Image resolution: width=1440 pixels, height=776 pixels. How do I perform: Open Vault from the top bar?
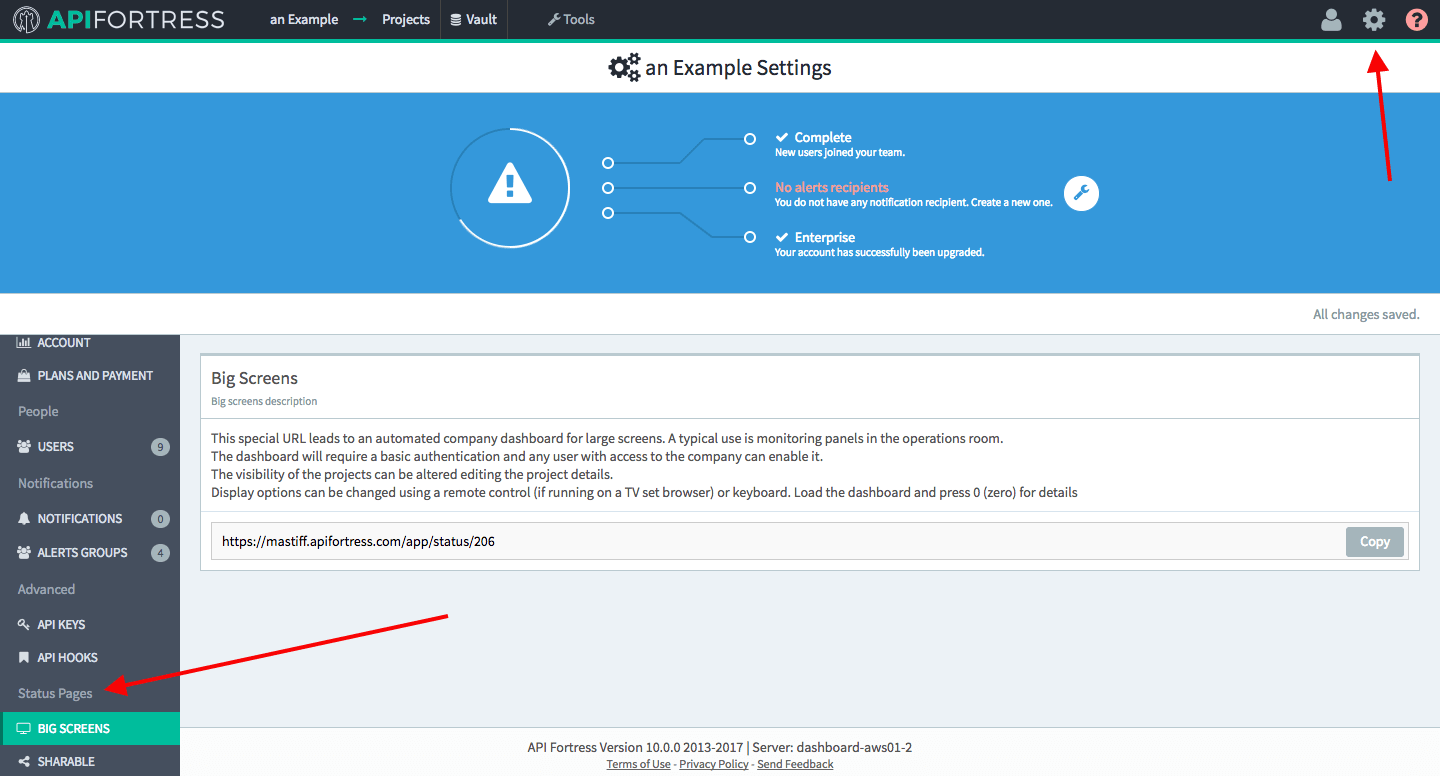pos(473,19)
